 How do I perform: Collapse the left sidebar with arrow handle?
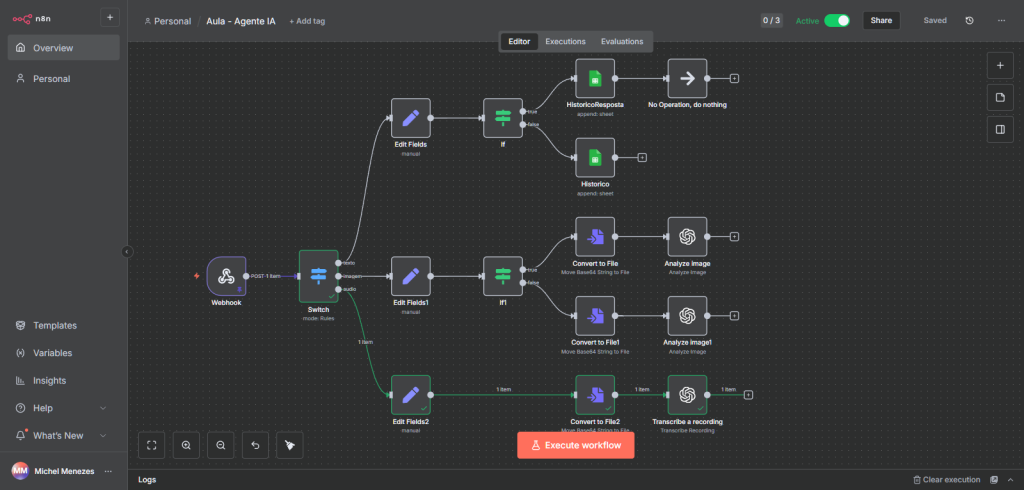[127, 252]
